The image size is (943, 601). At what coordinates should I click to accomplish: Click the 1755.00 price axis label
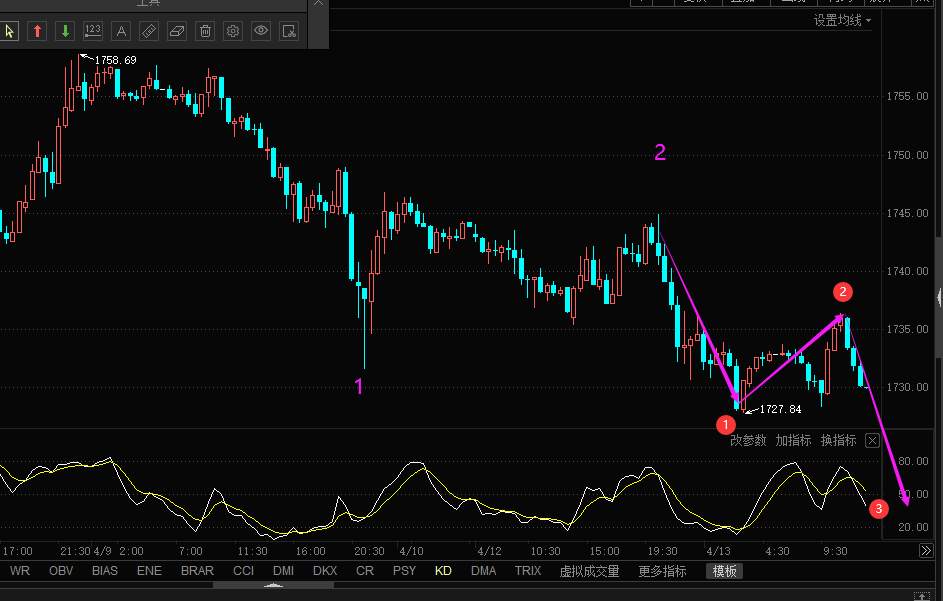point(908,96)
